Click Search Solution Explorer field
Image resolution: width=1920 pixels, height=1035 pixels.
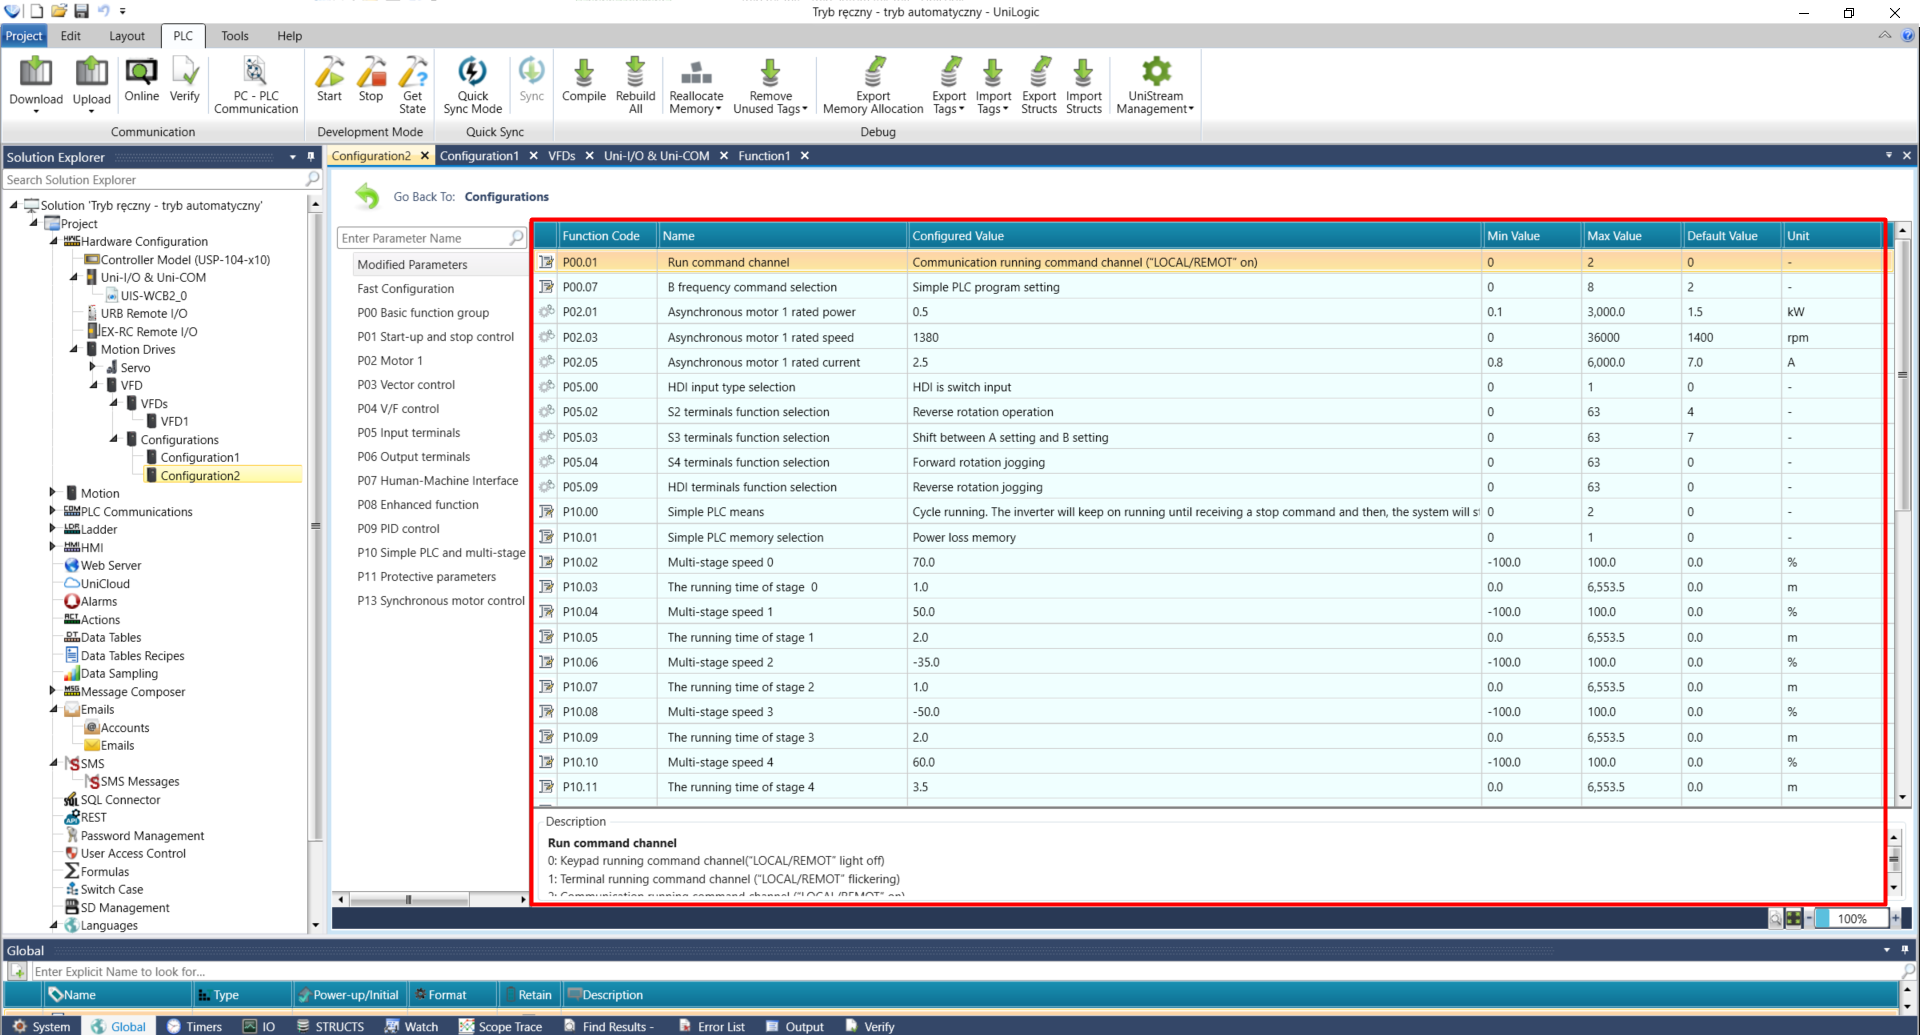tap(153, 180)
